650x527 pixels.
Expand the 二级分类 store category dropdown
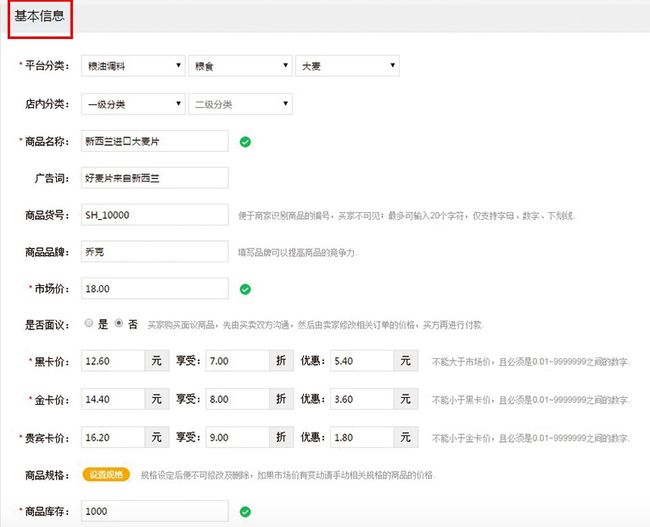240,104
